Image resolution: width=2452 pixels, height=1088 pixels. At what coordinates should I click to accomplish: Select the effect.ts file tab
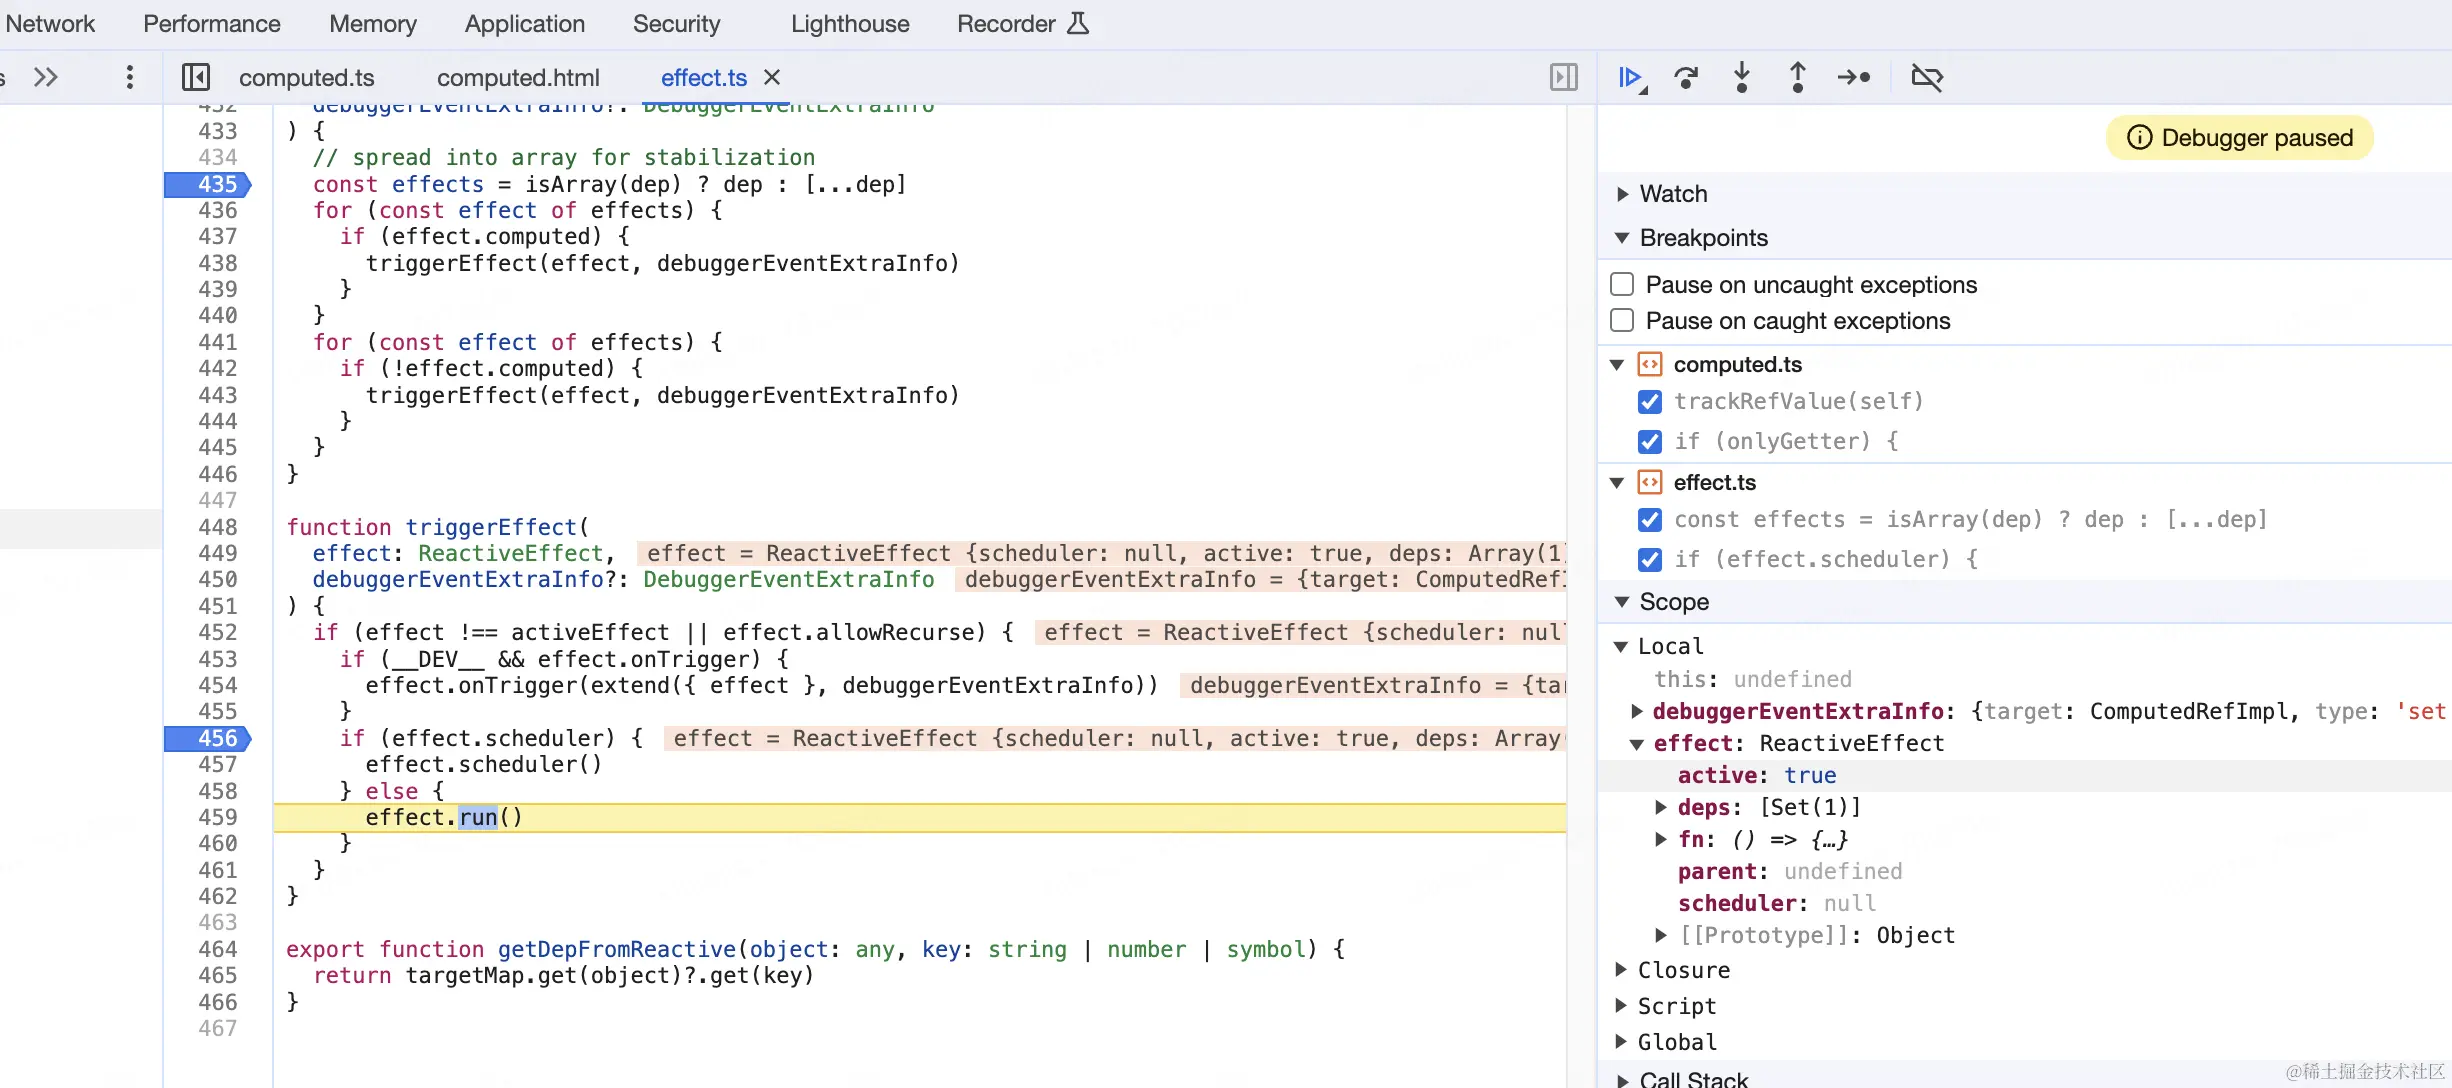click(x=704, y=78)
